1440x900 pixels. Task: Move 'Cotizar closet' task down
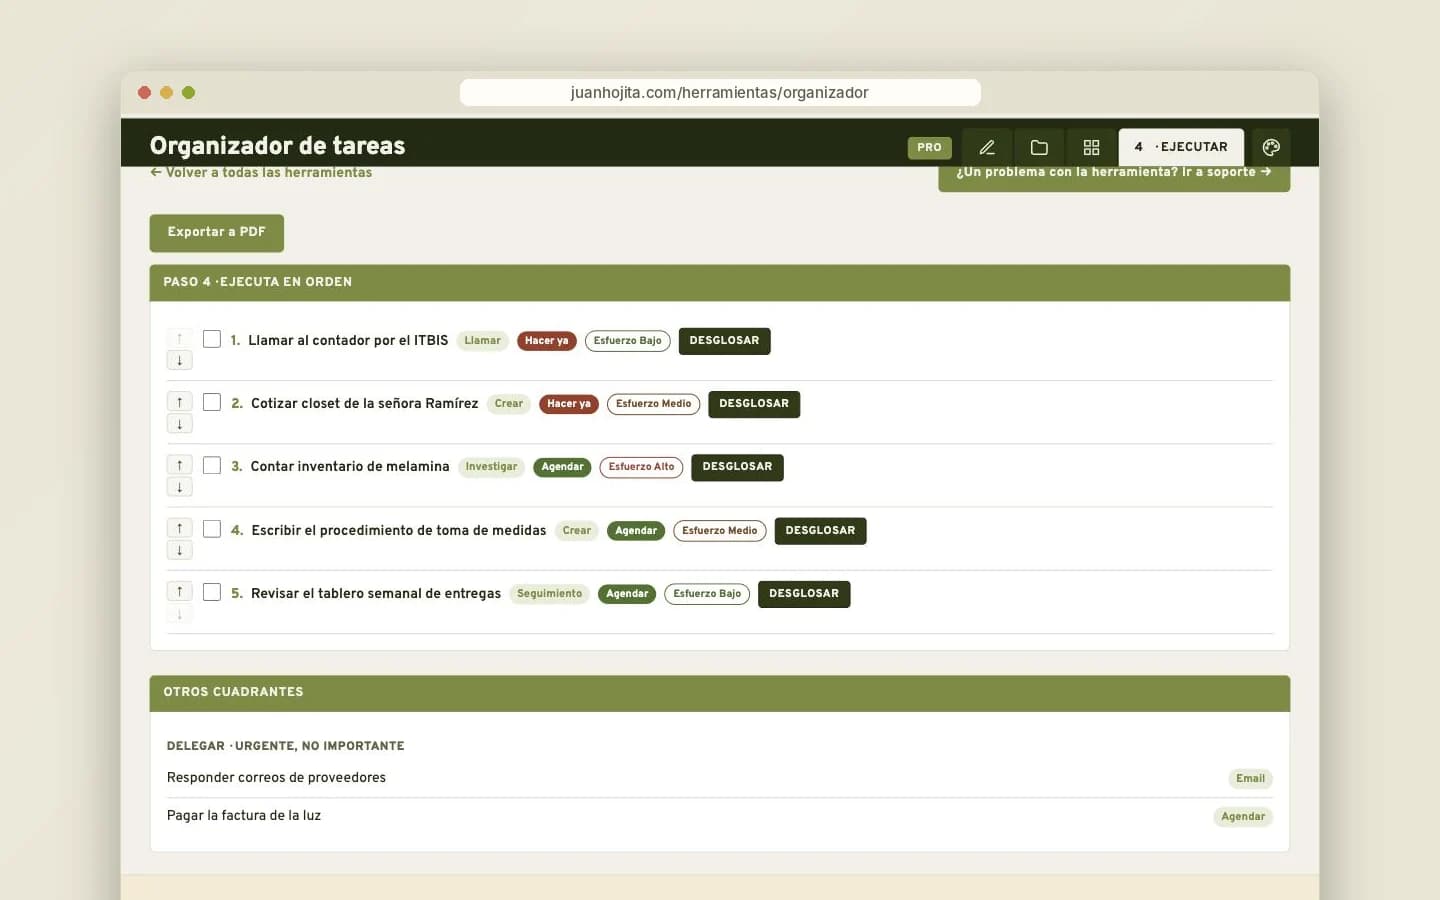click(180, 424)
